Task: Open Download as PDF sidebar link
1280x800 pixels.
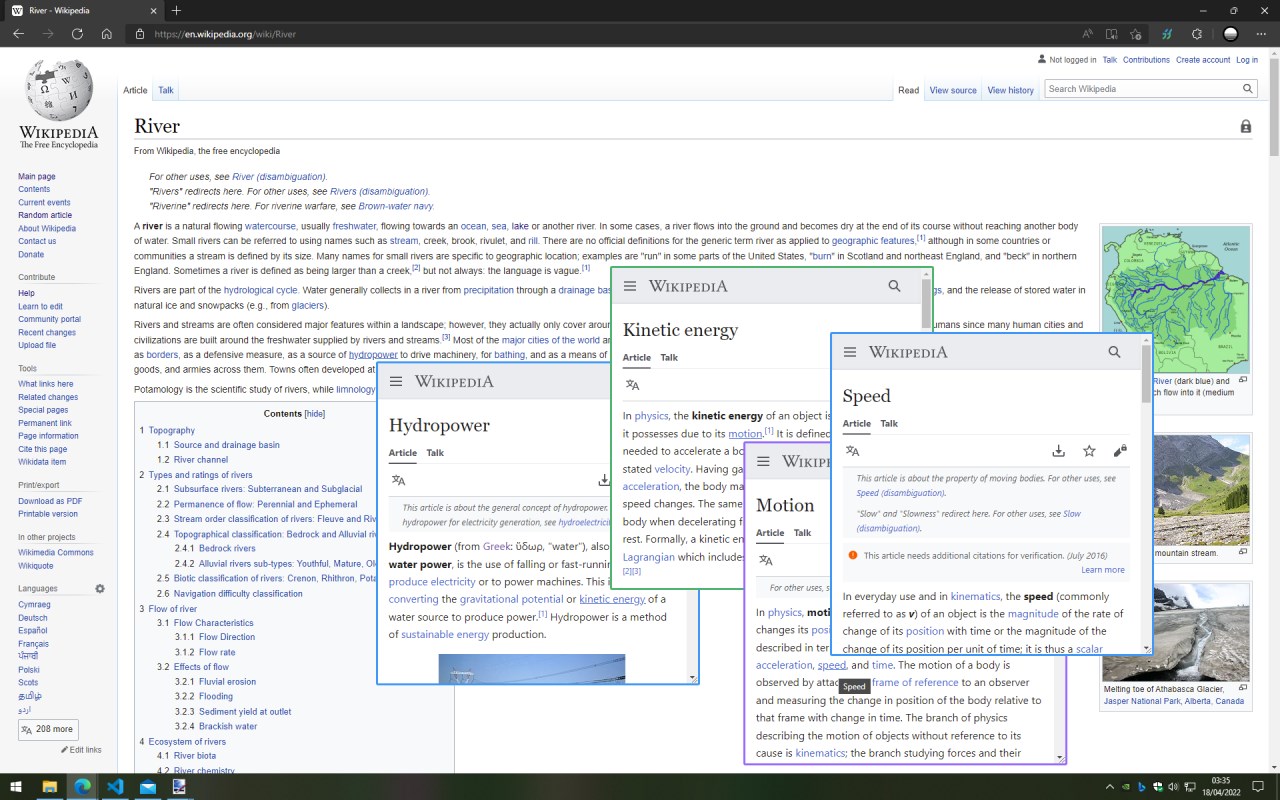Action: click(x=50, y=501)
